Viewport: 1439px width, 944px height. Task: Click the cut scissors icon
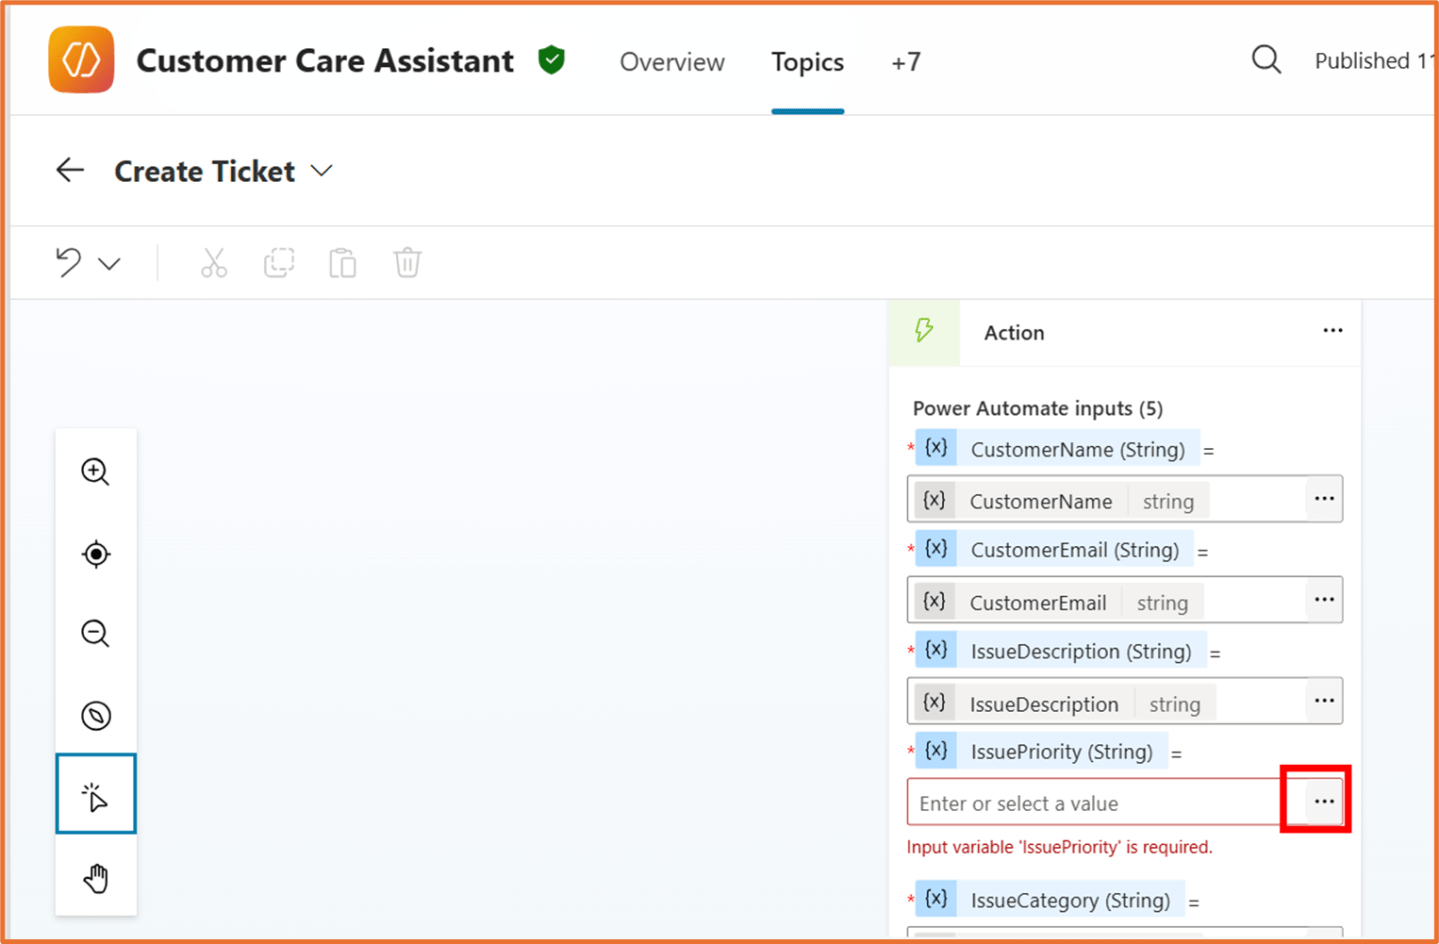point(213,263)
